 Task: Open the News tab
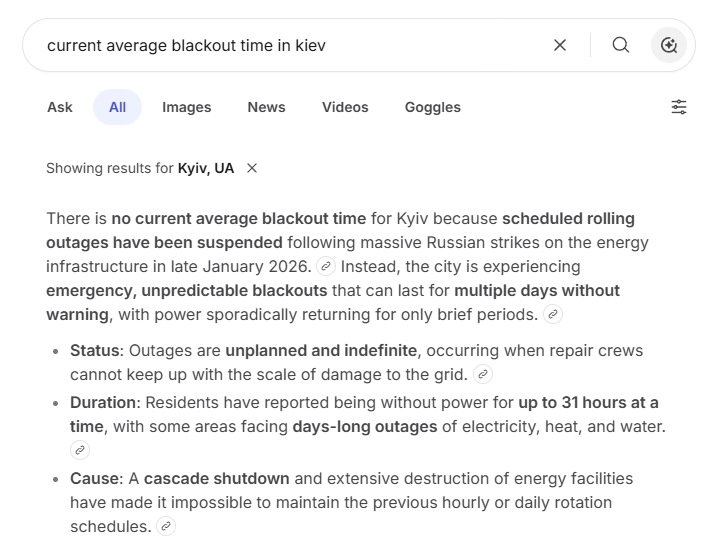tap(267, 107)
